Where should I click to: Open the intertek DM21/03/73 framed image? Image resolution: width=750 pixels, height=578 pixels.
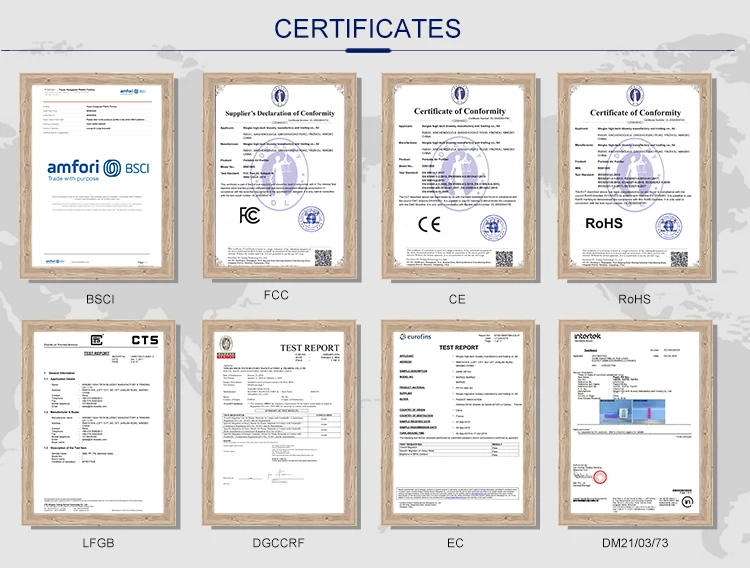635,423
